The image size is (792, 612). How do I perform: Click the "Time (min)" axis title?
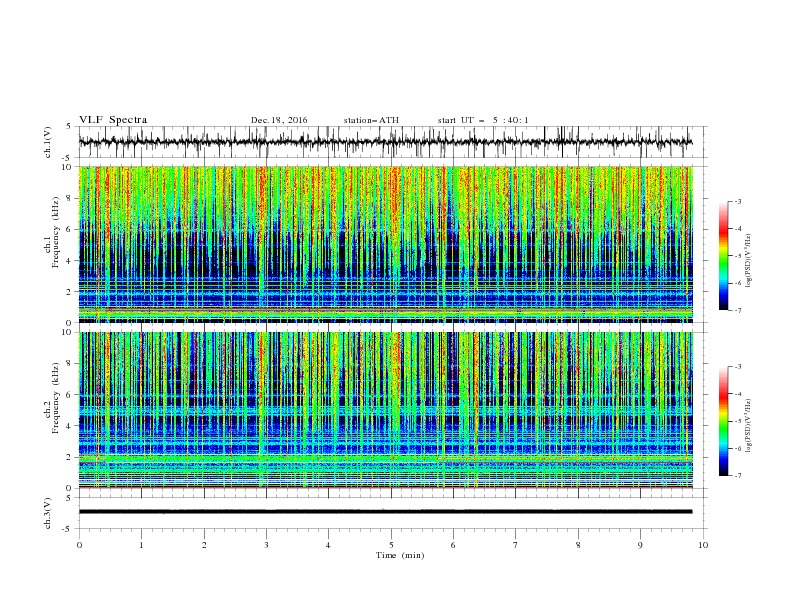[x=400, y=555]
